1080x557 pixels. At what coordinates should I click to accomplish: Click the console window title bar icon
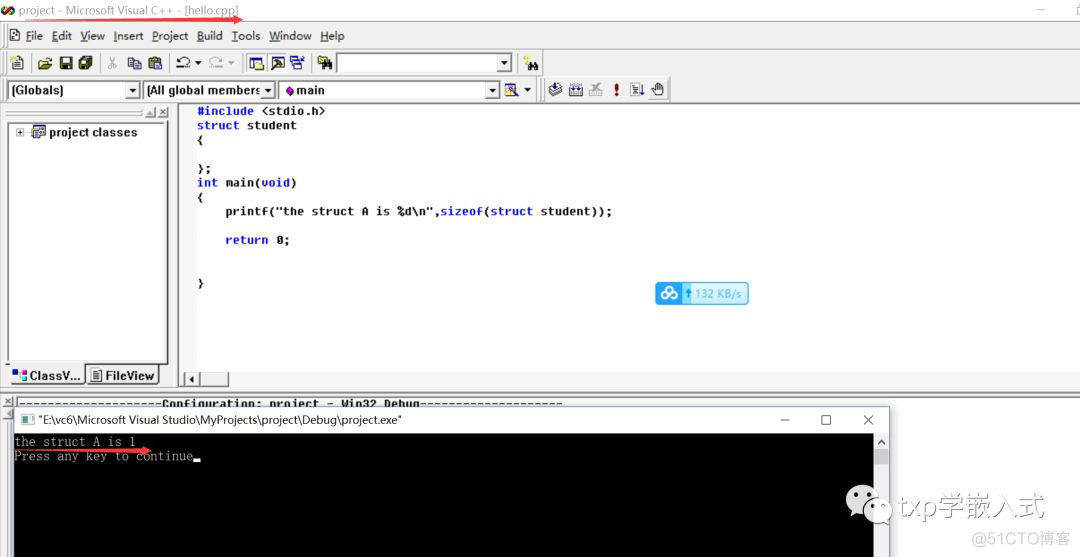(27, 419)
